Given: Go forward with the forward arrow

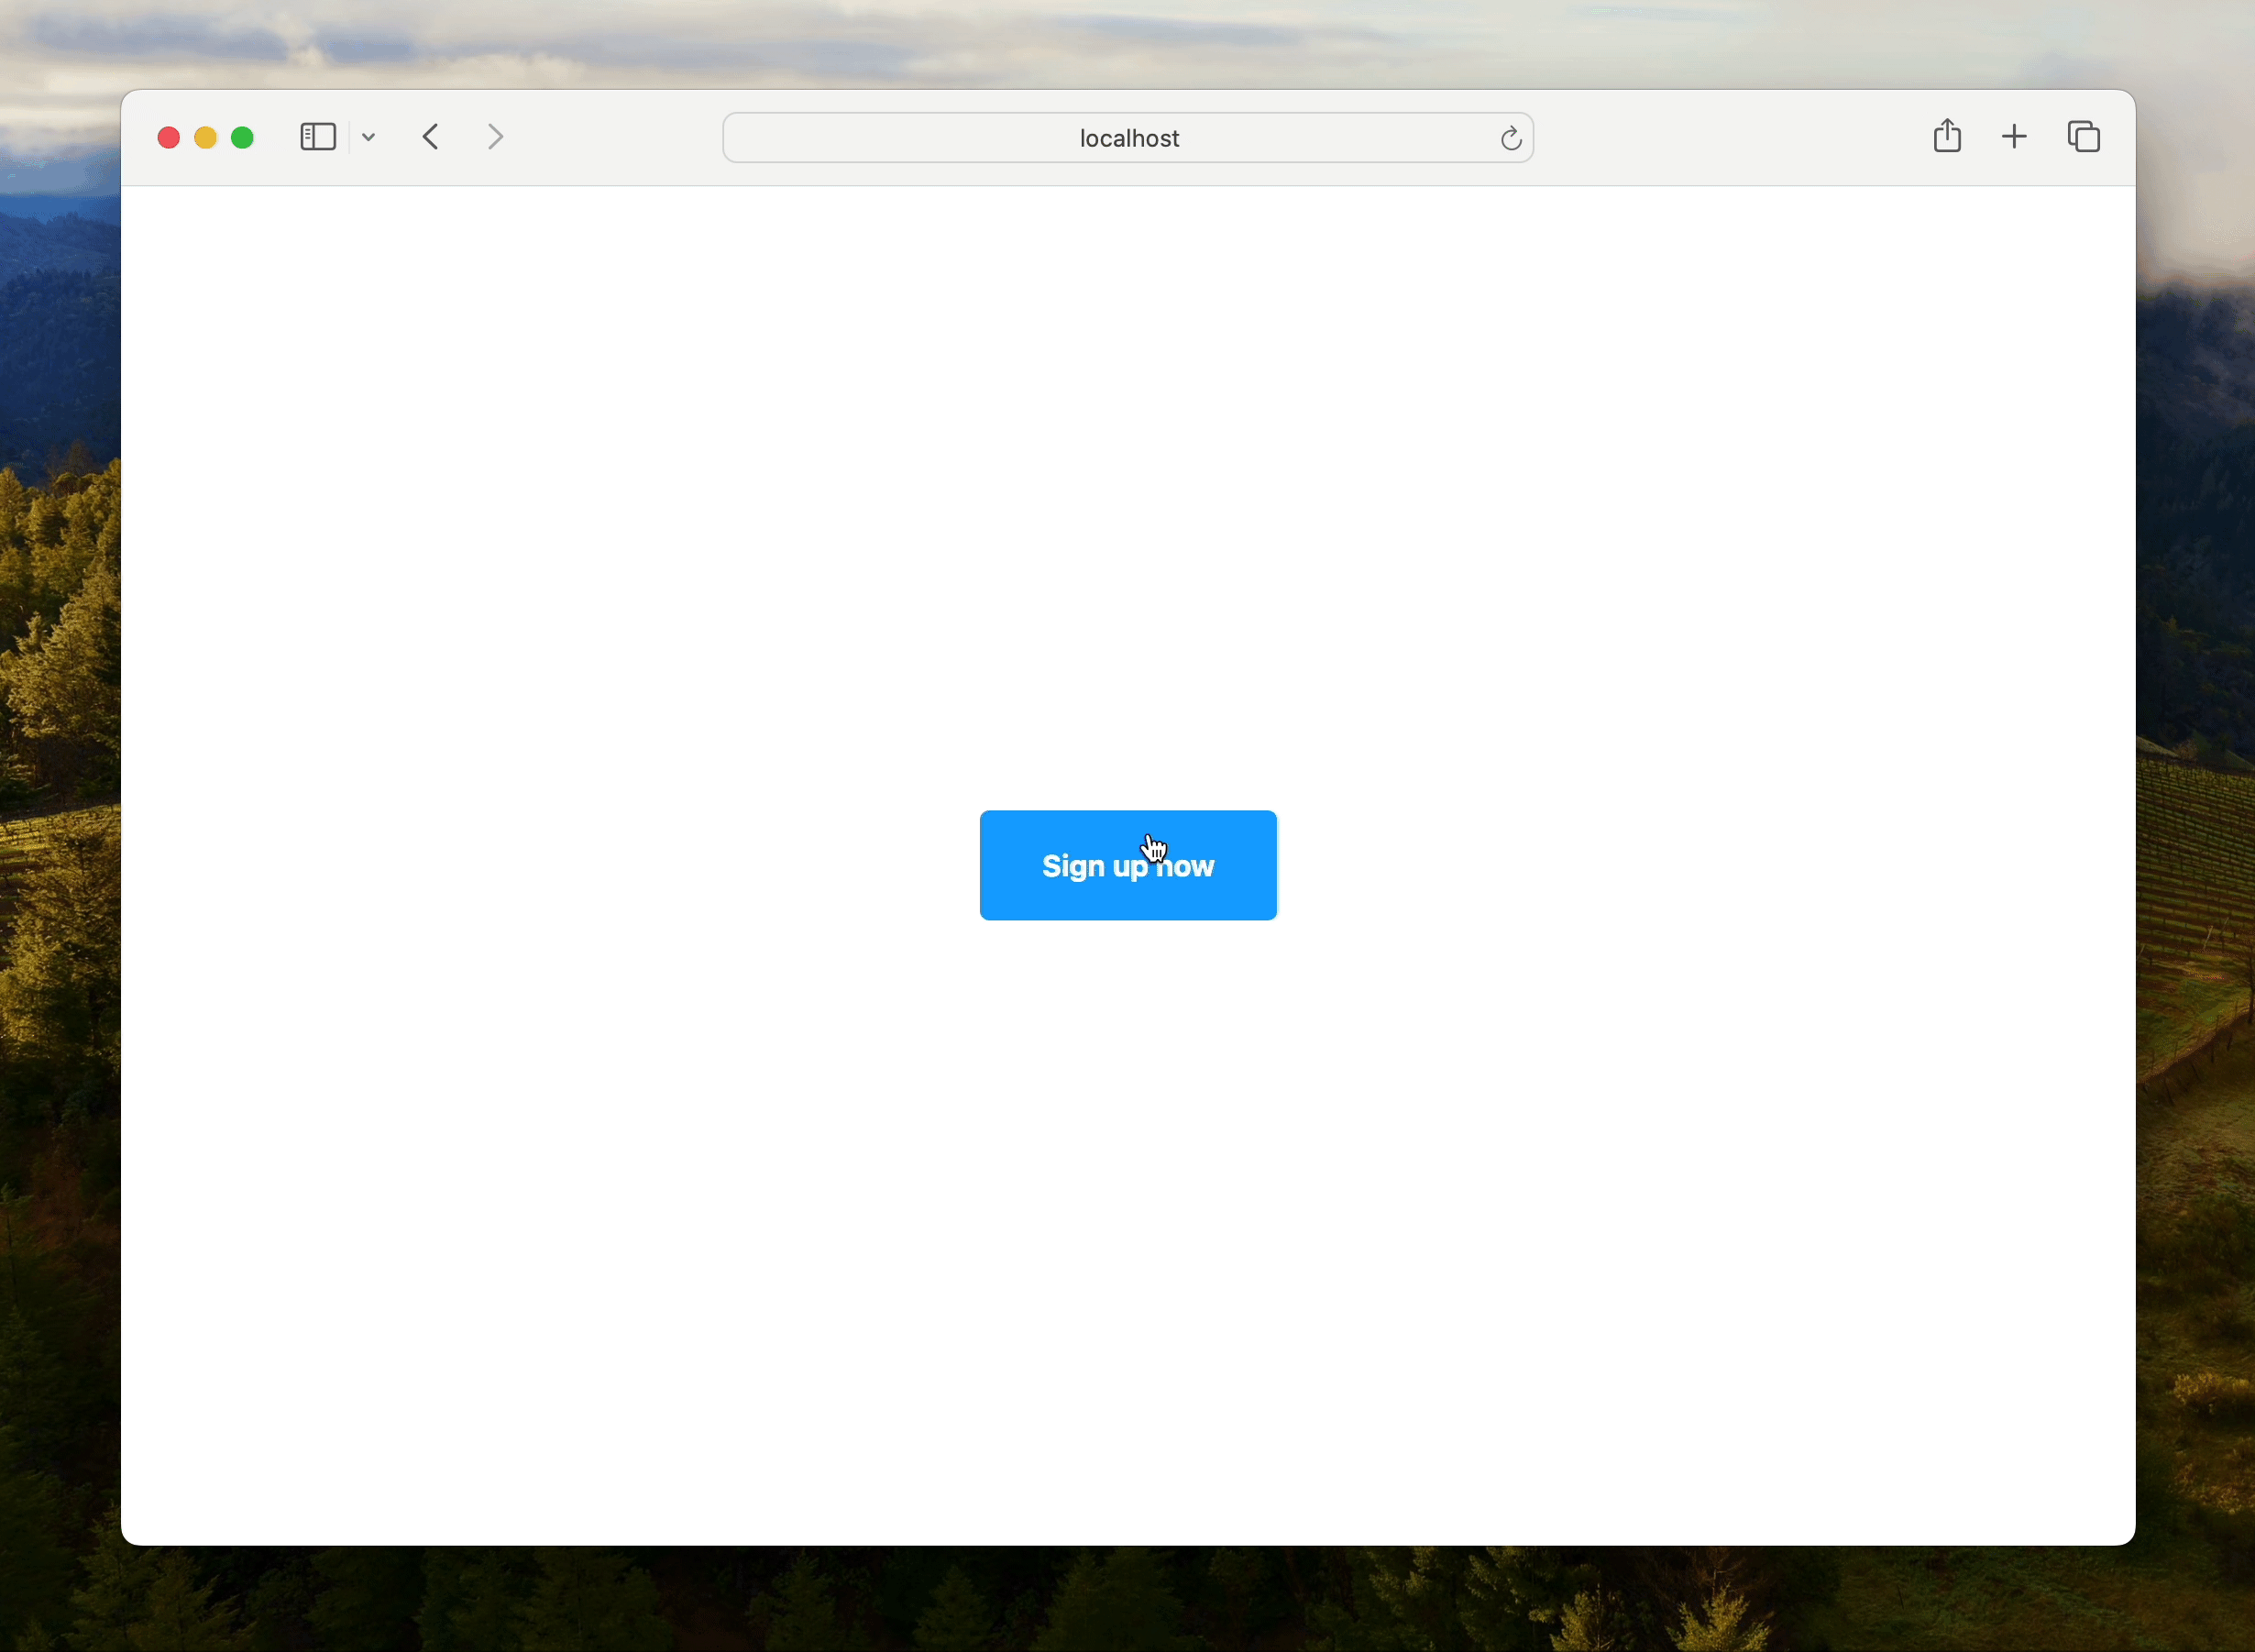Looking at the screenshot, I should tap(495, 137).
